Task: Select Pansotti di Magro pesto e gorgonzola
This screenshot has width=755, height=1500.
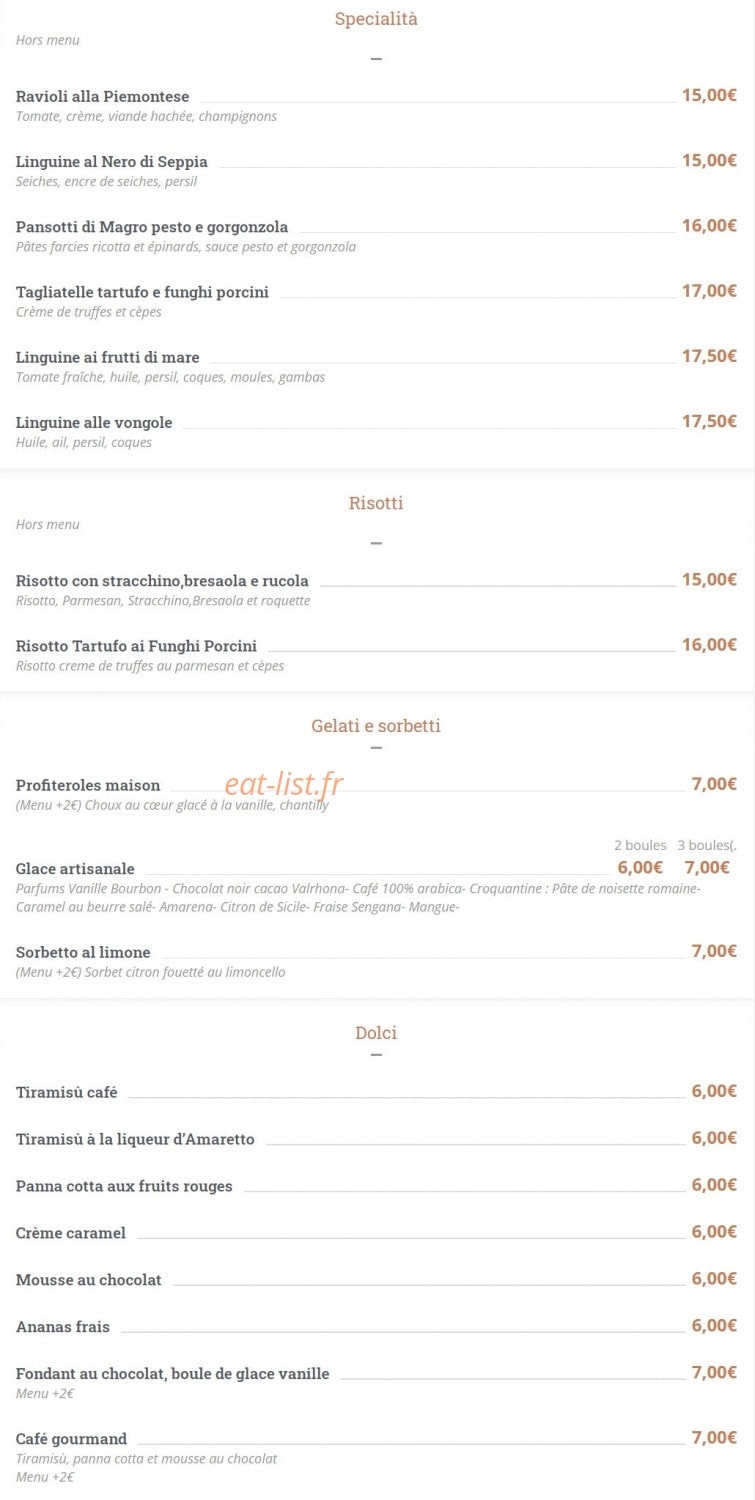Action: [x=152, y=227]
